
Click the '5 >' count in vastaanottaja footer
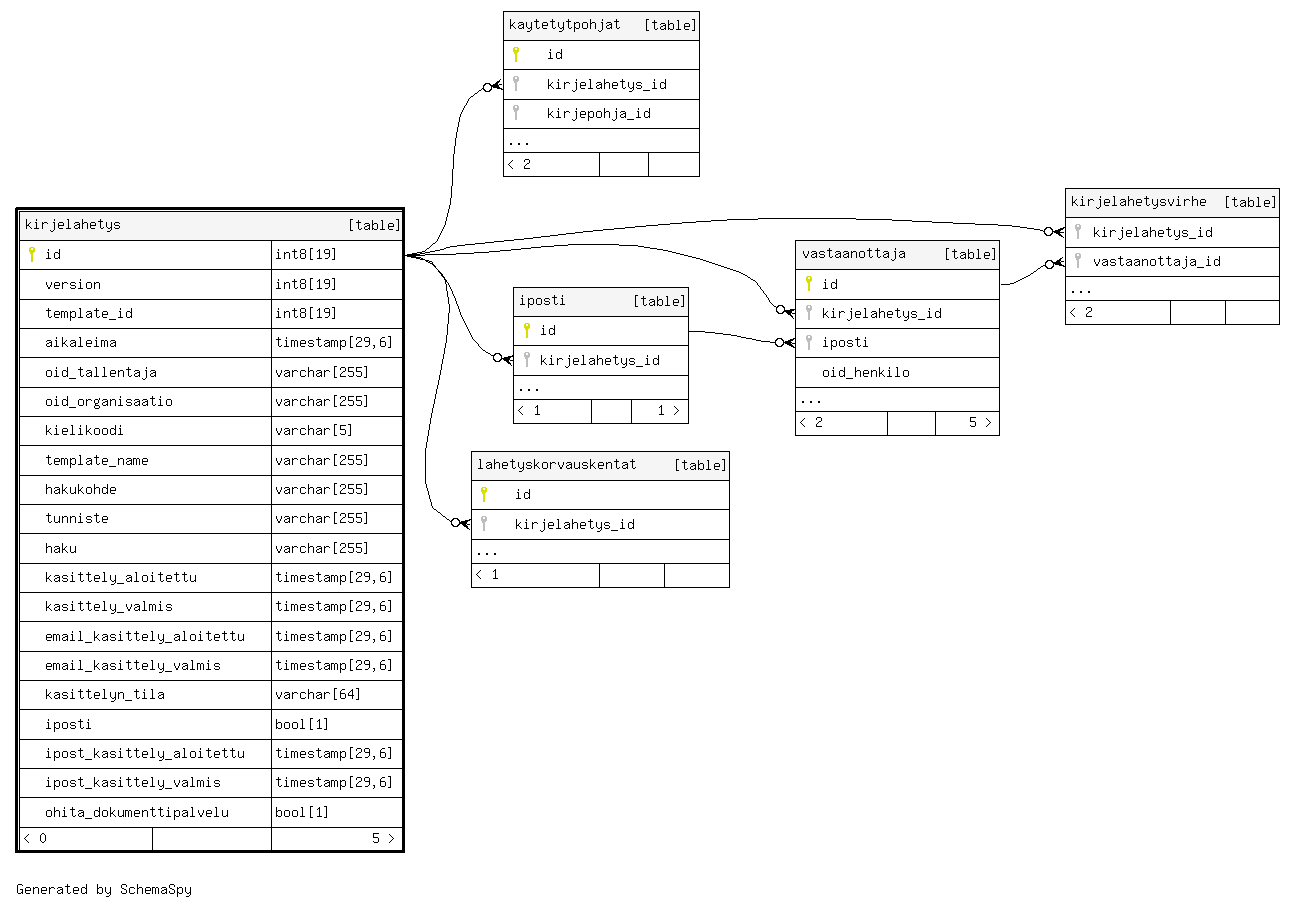click(x=980, y=422)
